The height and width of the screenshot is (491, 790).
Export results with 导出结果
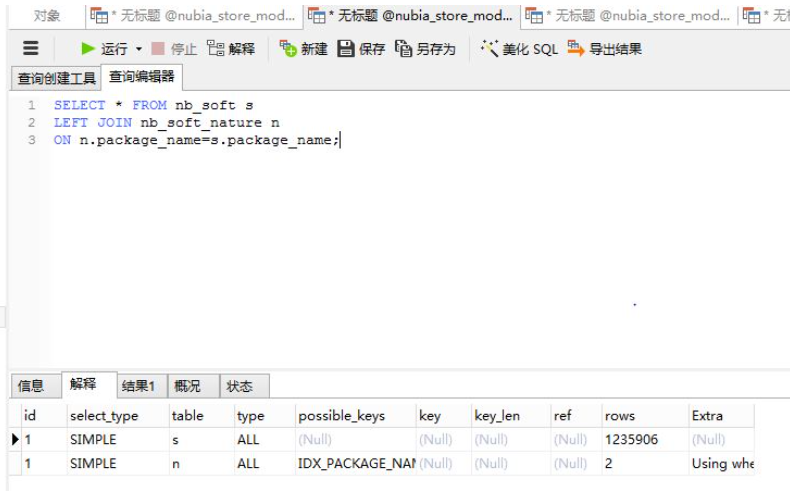[605, 49]
